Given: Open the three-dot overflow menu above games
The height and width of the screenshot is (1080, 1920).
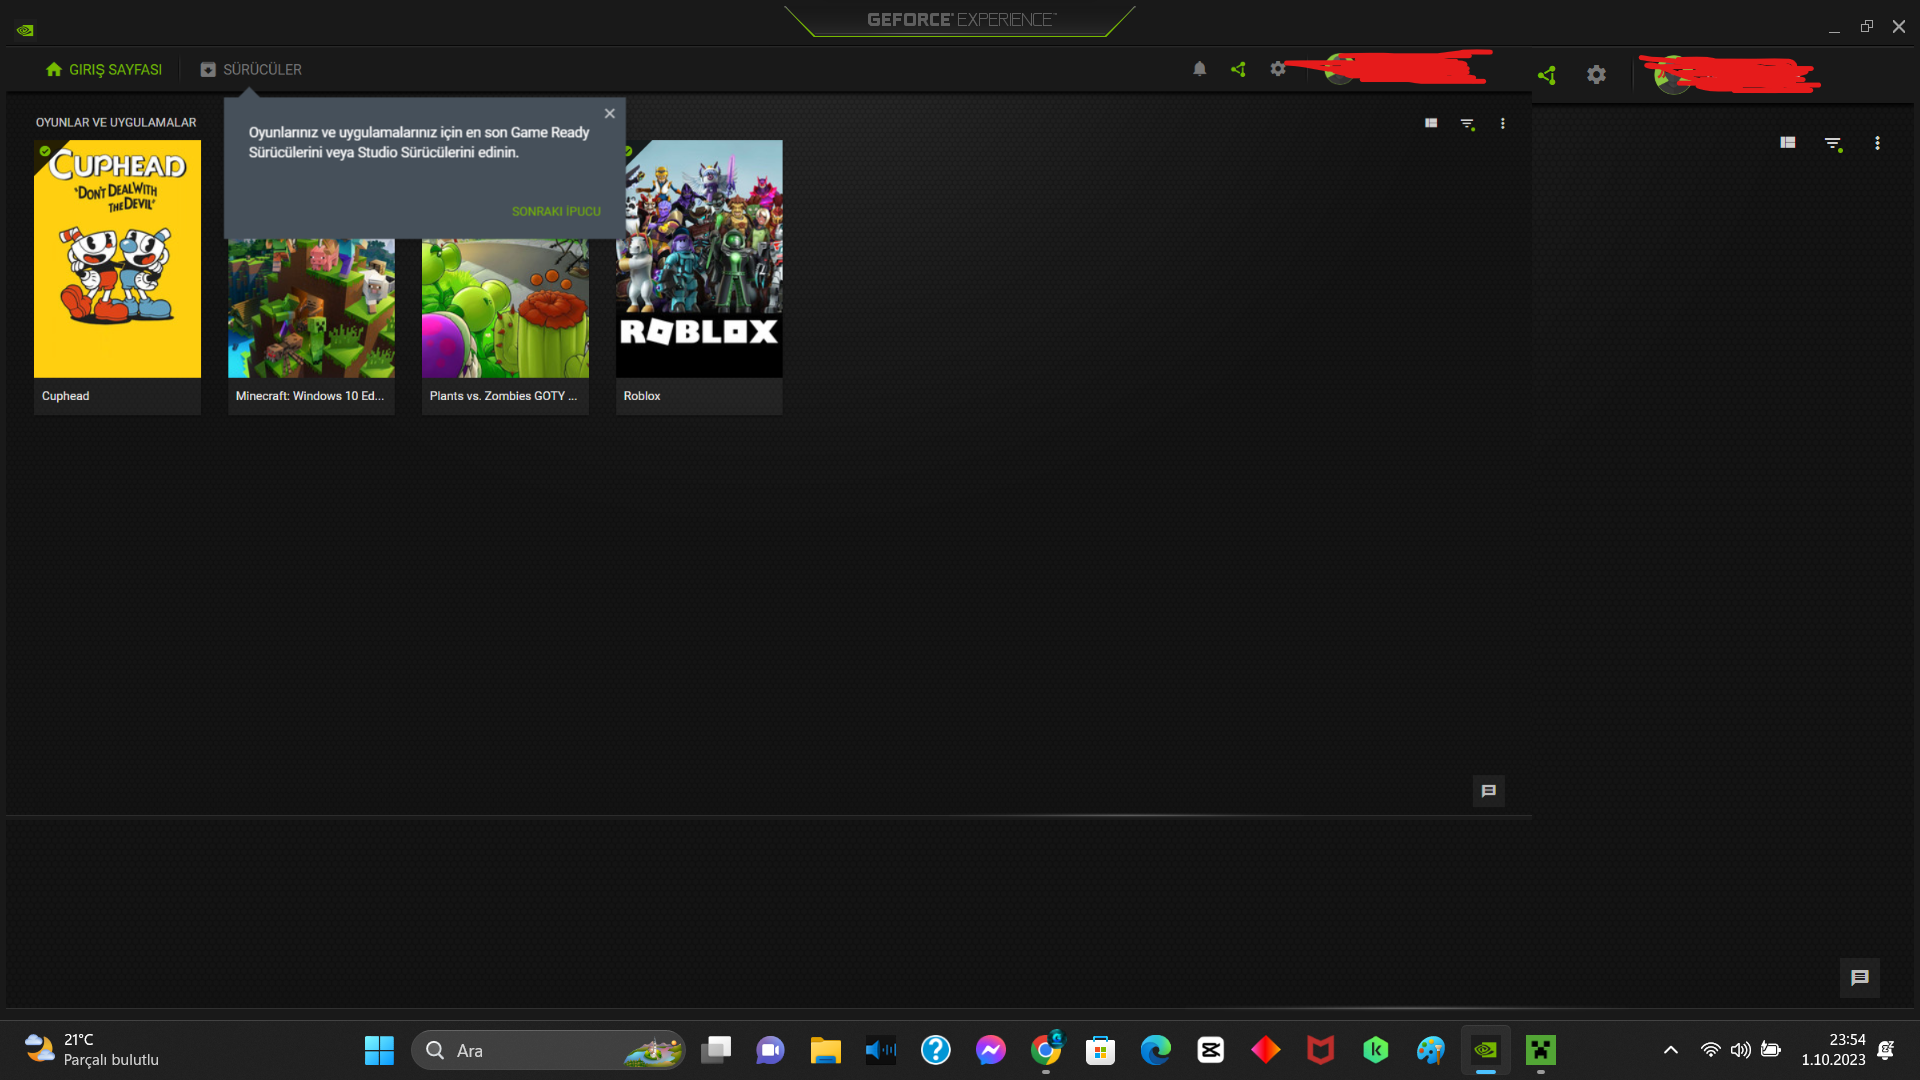Looking at the screenshot, I should click(x=1502, y=123).
